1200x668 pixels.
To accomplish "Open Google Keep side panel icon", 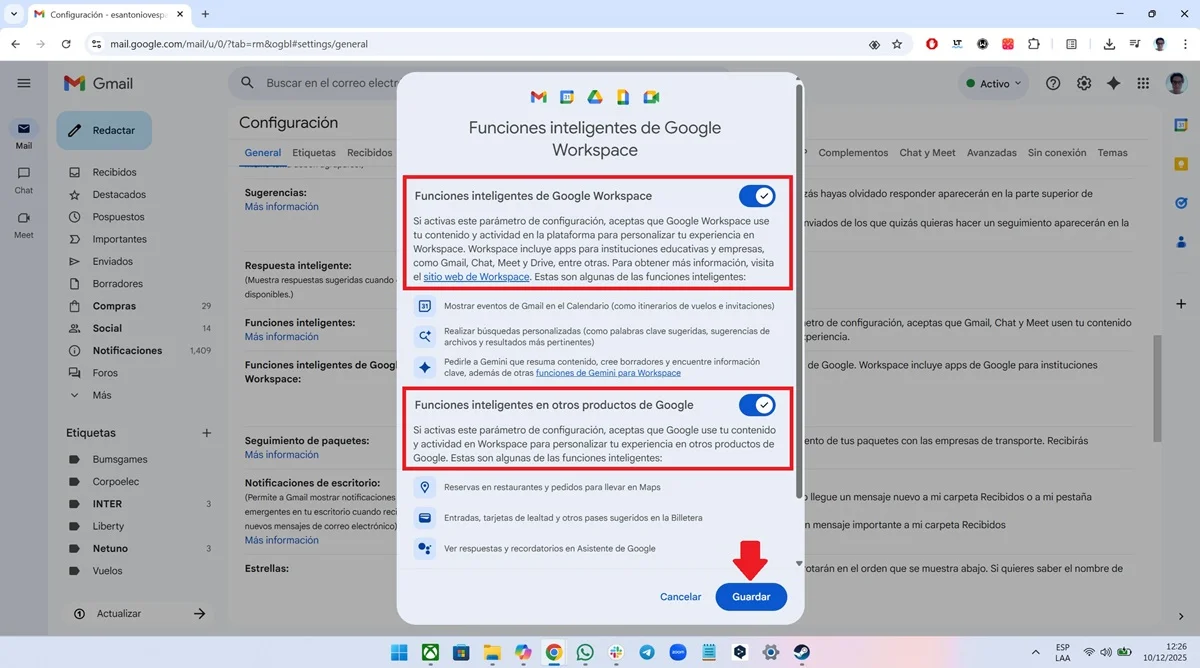I will pos(1181,164).
